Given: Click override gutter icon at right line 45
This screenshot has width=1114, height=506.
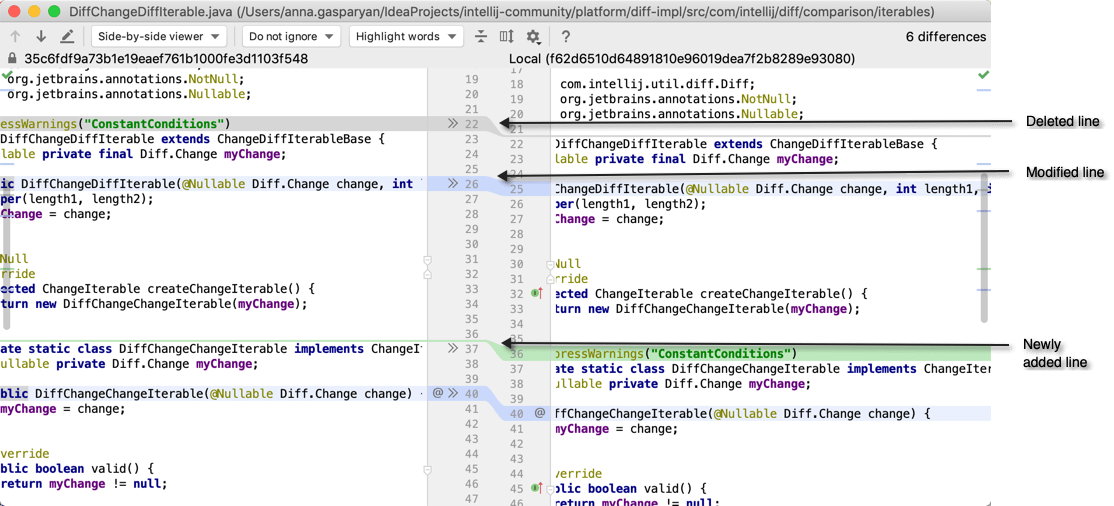Looking at the screenshot, I should [537, 488].
